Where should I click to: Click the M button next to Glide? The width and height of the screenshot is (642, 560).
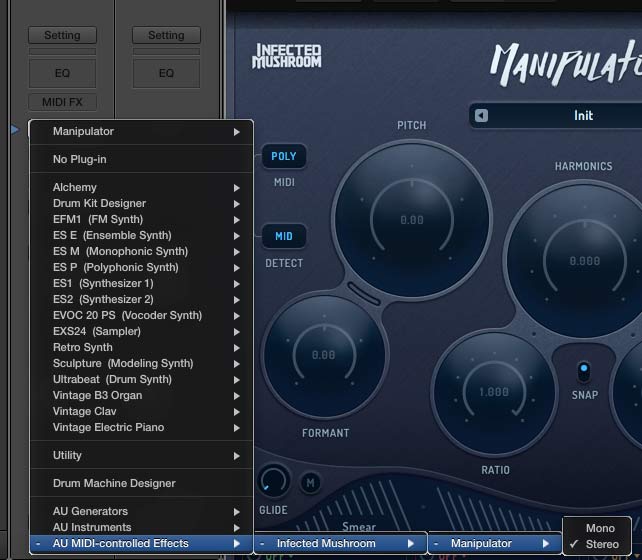(309, 483)
